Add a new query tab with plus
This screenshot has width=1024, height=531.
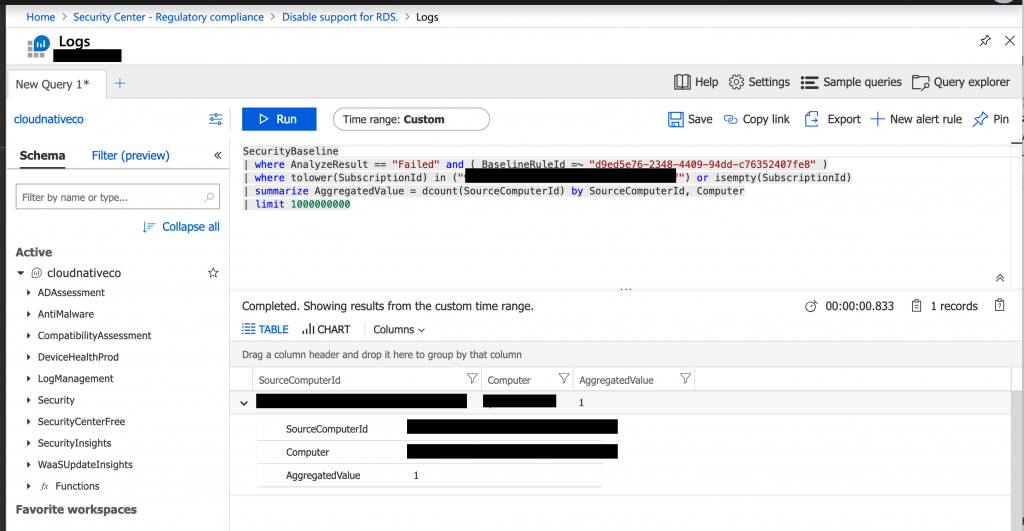pyautogui.click(x=120, y=83)
